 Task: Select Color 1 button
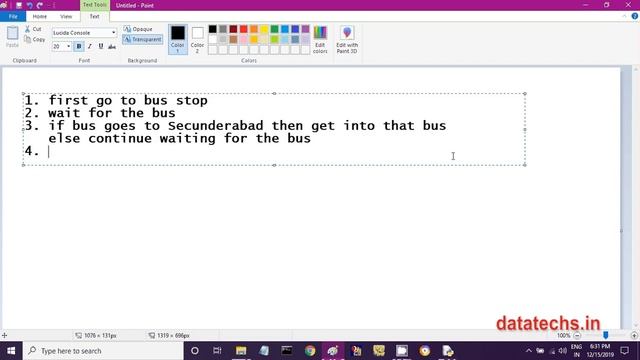[x=178, y=39]
